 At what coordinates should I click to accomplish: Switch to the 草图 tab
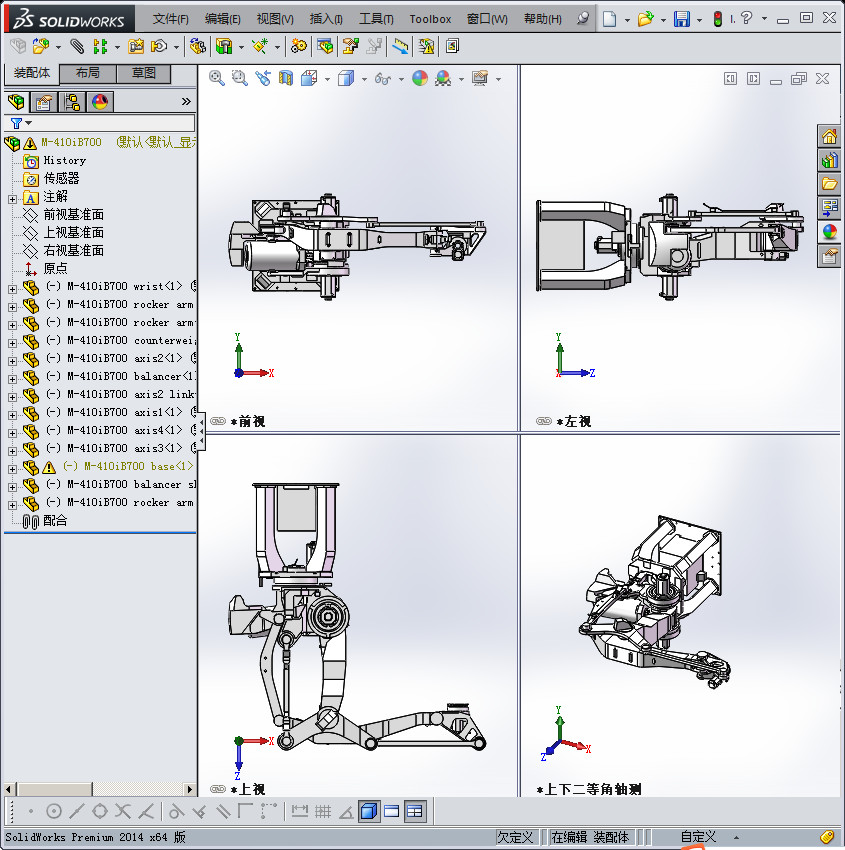click(x=144, y=73)
